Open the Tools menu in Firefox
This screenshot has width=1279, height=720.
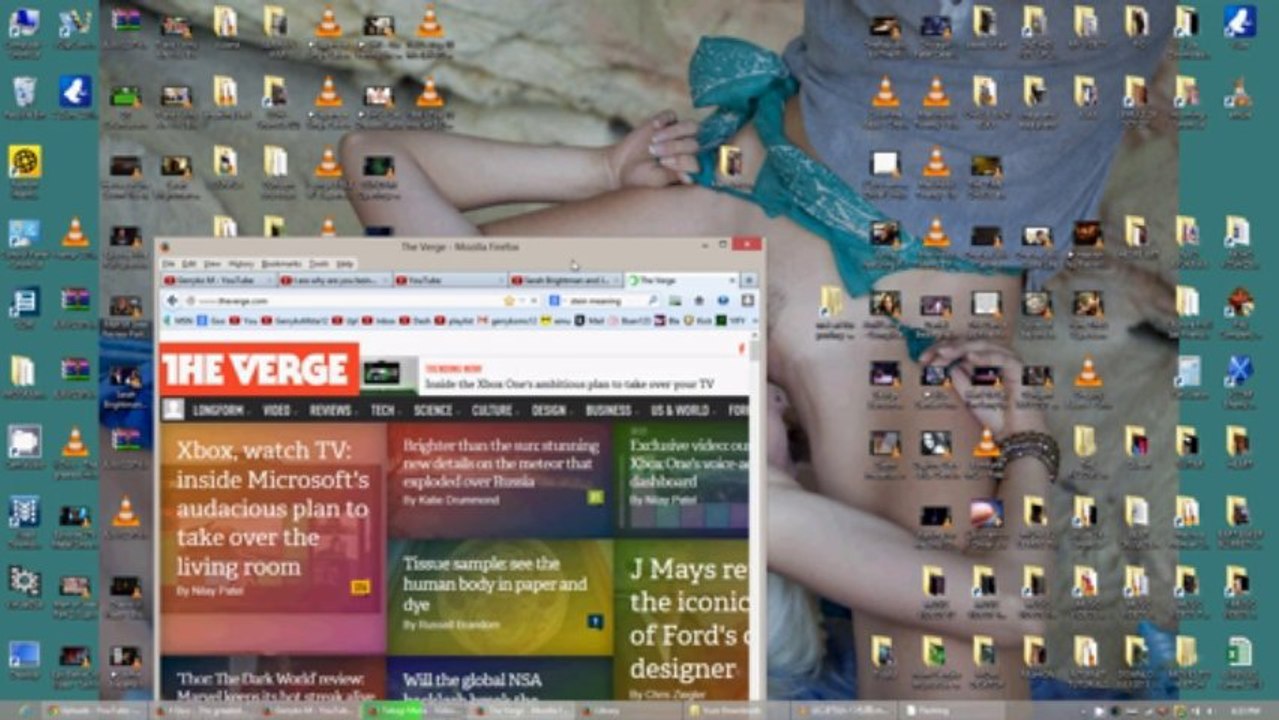coord(318,263)
